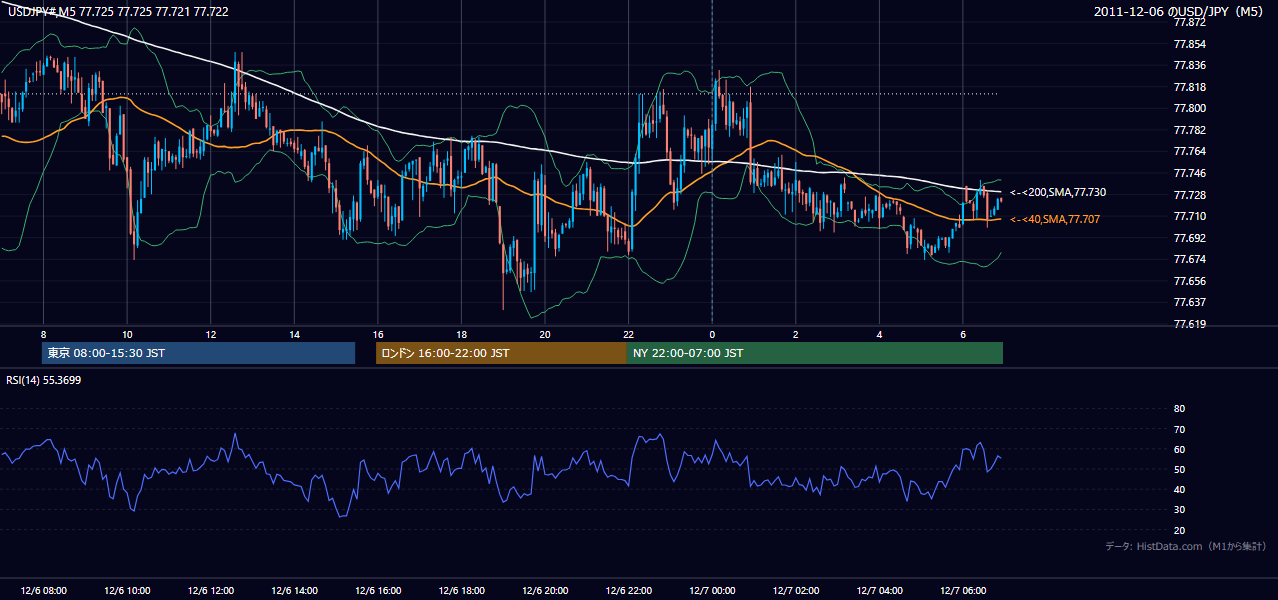Viewport: 1278px width, 600px height.
Task: Click the 77.710 price axis label
Action: [x=1192, y=216]
